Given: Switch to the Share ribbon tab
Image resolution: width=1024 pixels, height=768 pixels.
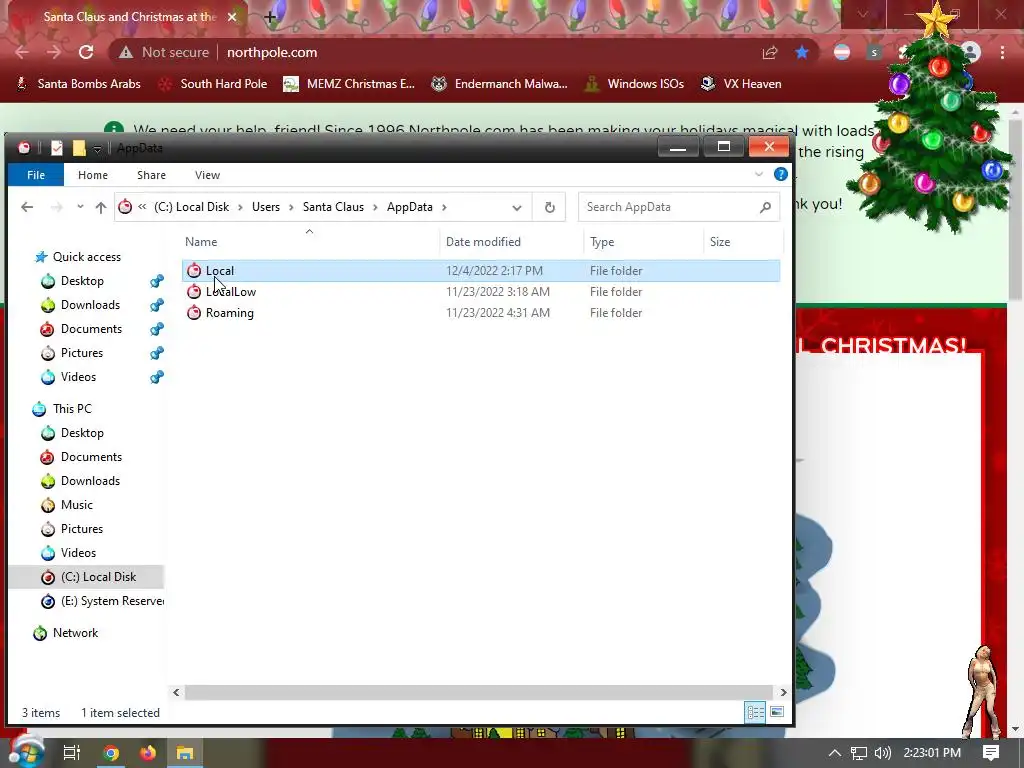Looking at the screenshot, I should [x=152, y=175].
